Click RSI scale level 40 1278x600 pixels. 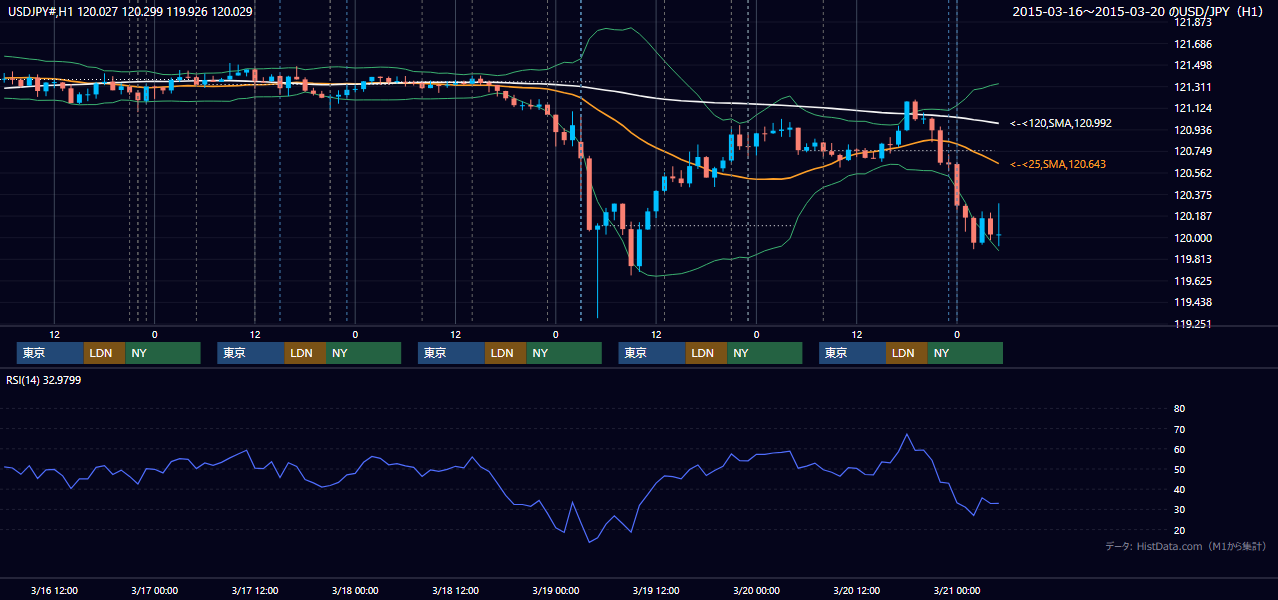(1179, 489)
